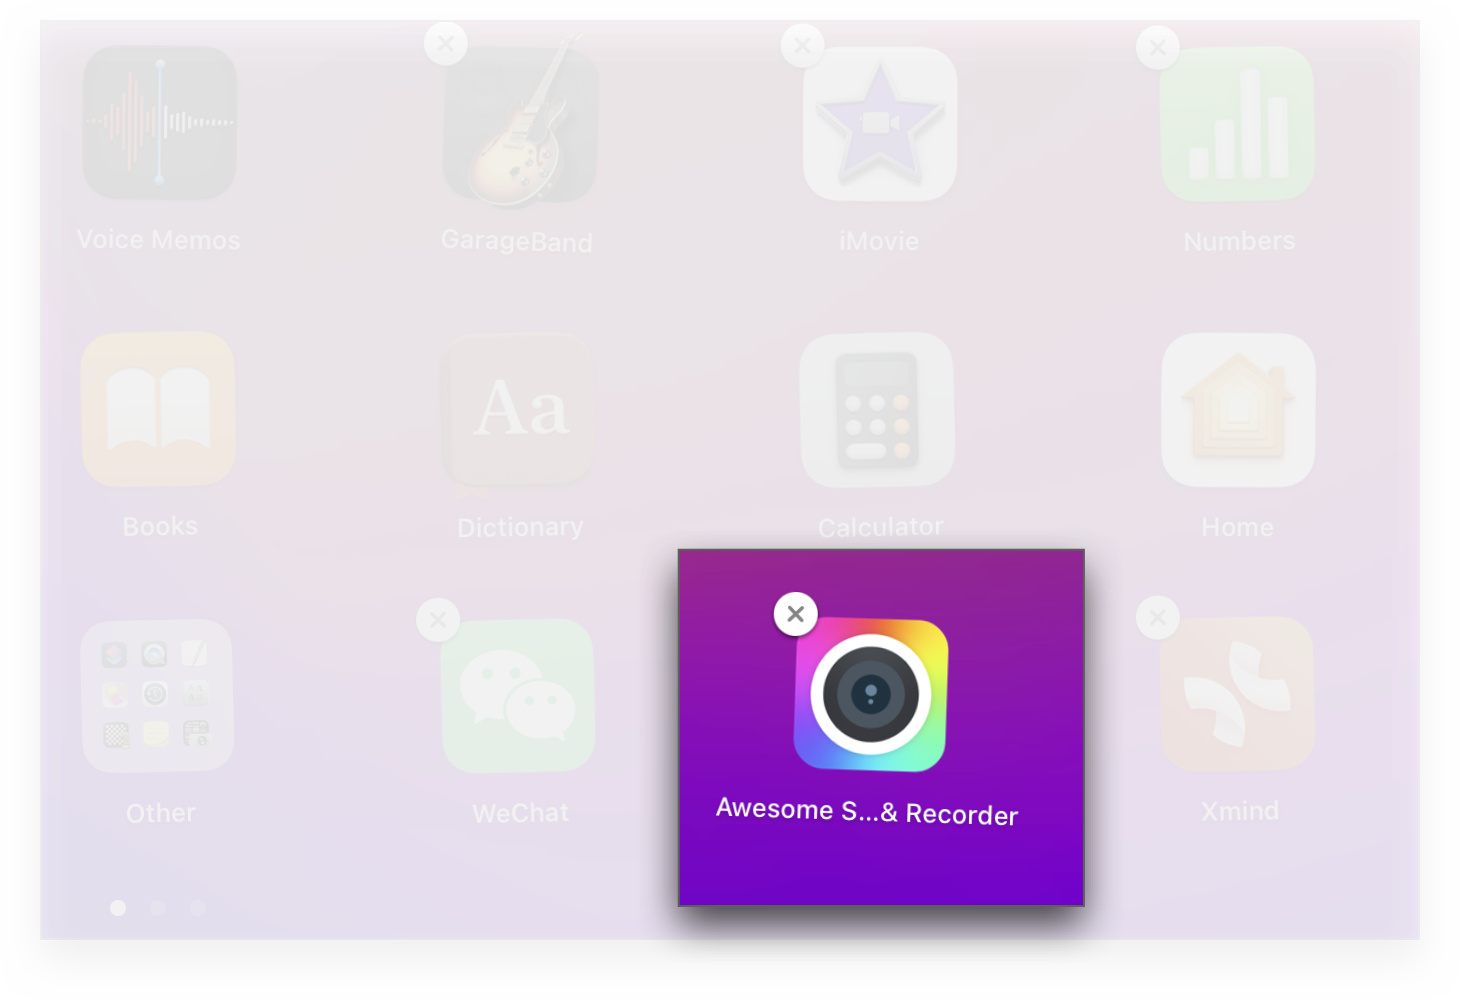Open the Awesome Screenshot & Recorder icon
This screenshot has height=1000, width=1460.
[871, 695]
